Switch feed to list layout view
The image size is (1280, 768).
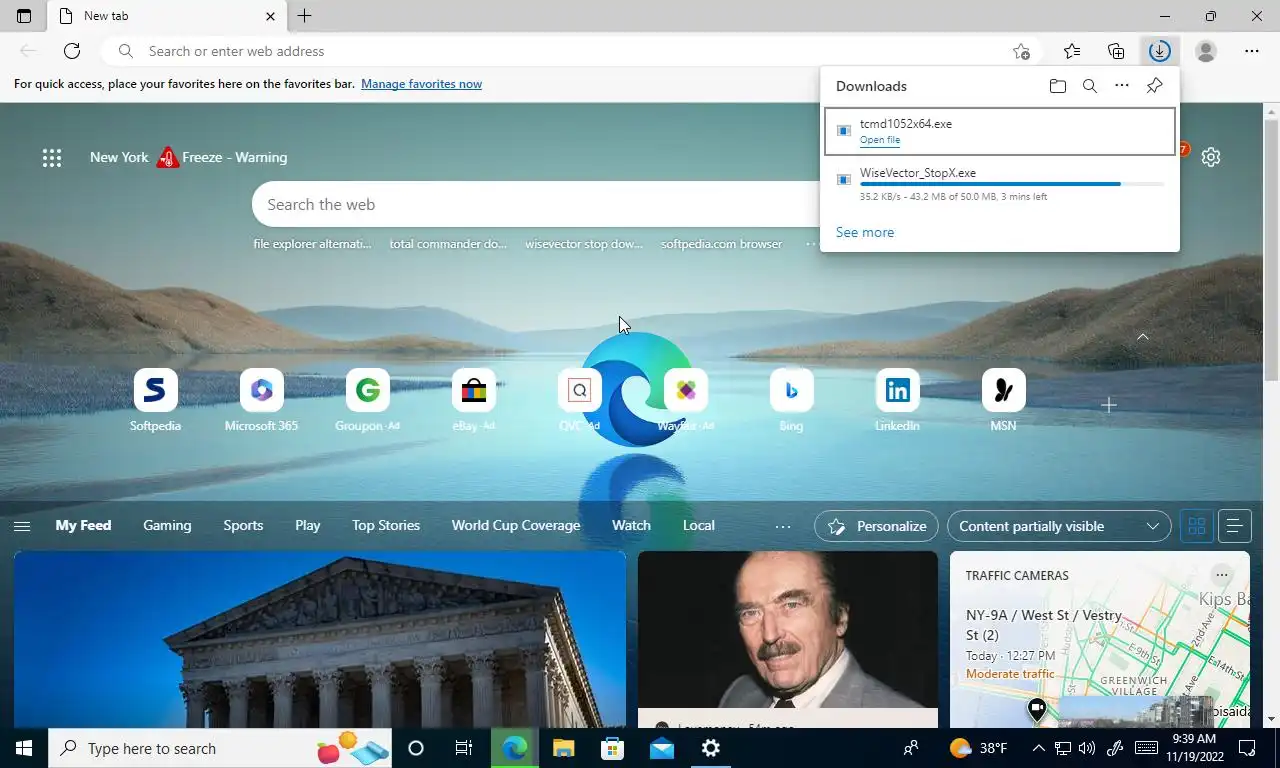1235,526
